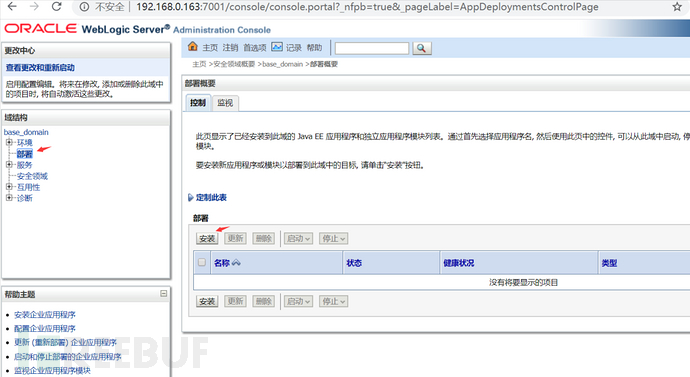The image size is (690, 377).
Task: Click the upper 更新 button
Action: 235,238
